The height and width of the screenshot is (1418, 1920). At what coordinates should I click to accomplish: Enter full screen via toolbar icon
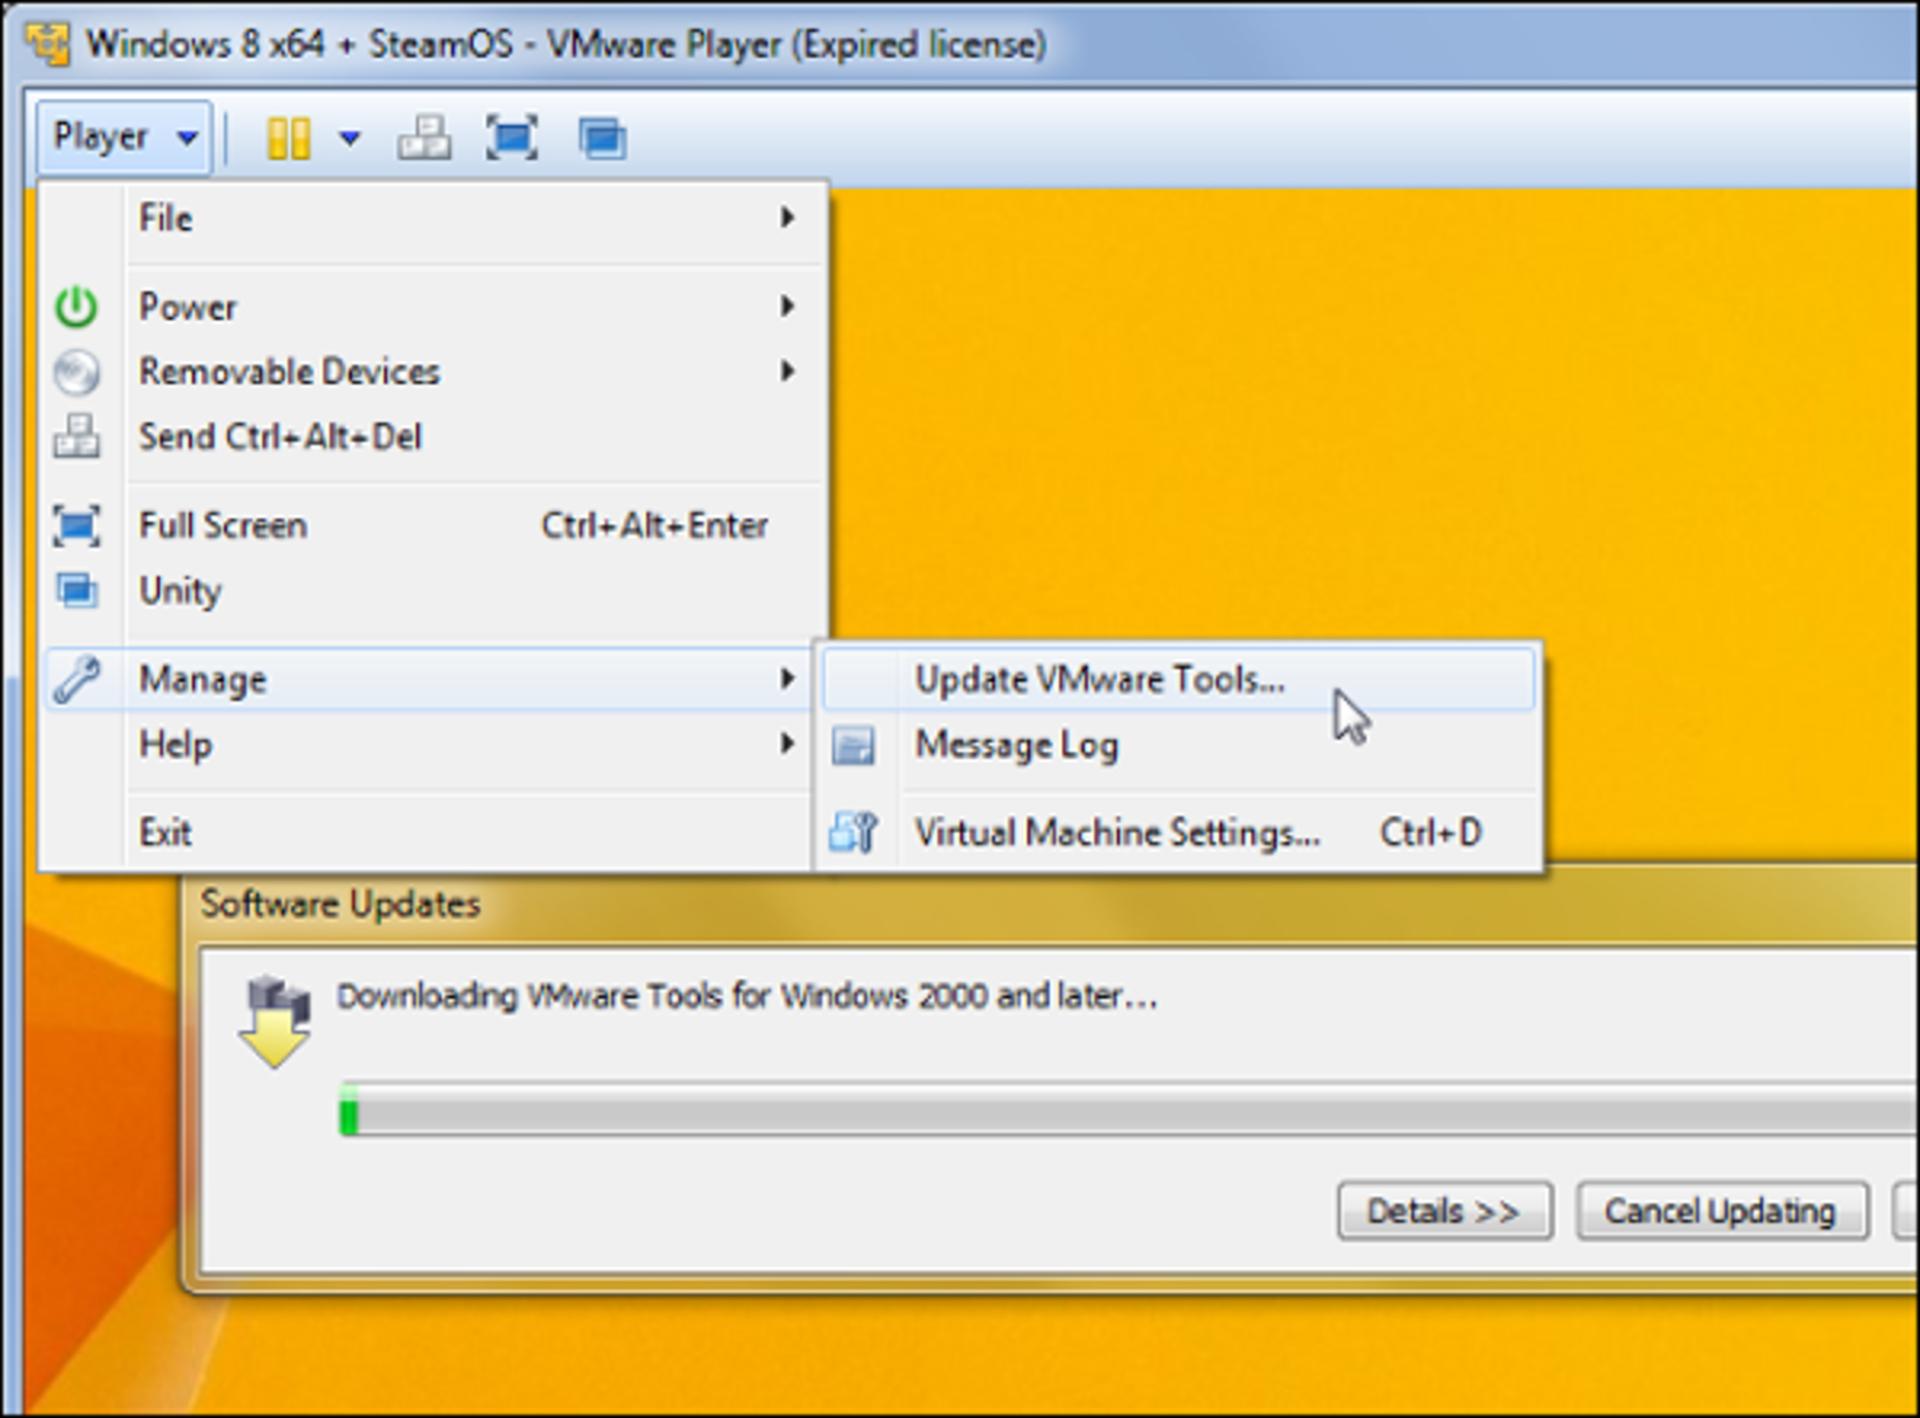pos(511,138)
